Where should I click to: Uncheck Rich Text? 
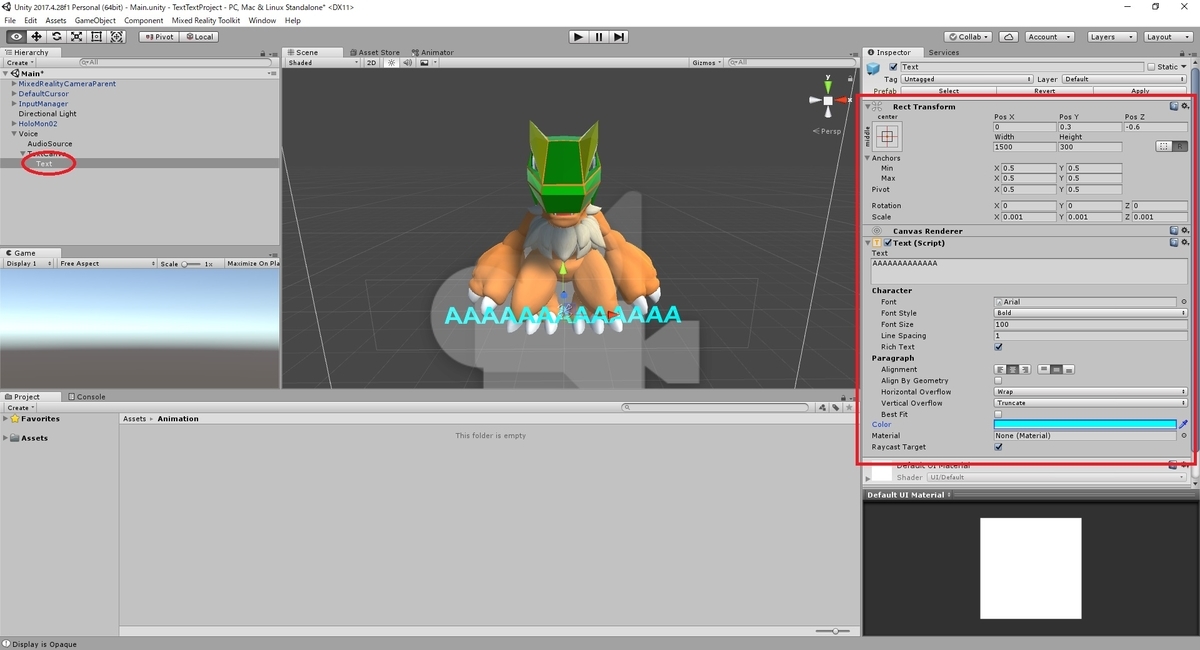coord(998,347)
